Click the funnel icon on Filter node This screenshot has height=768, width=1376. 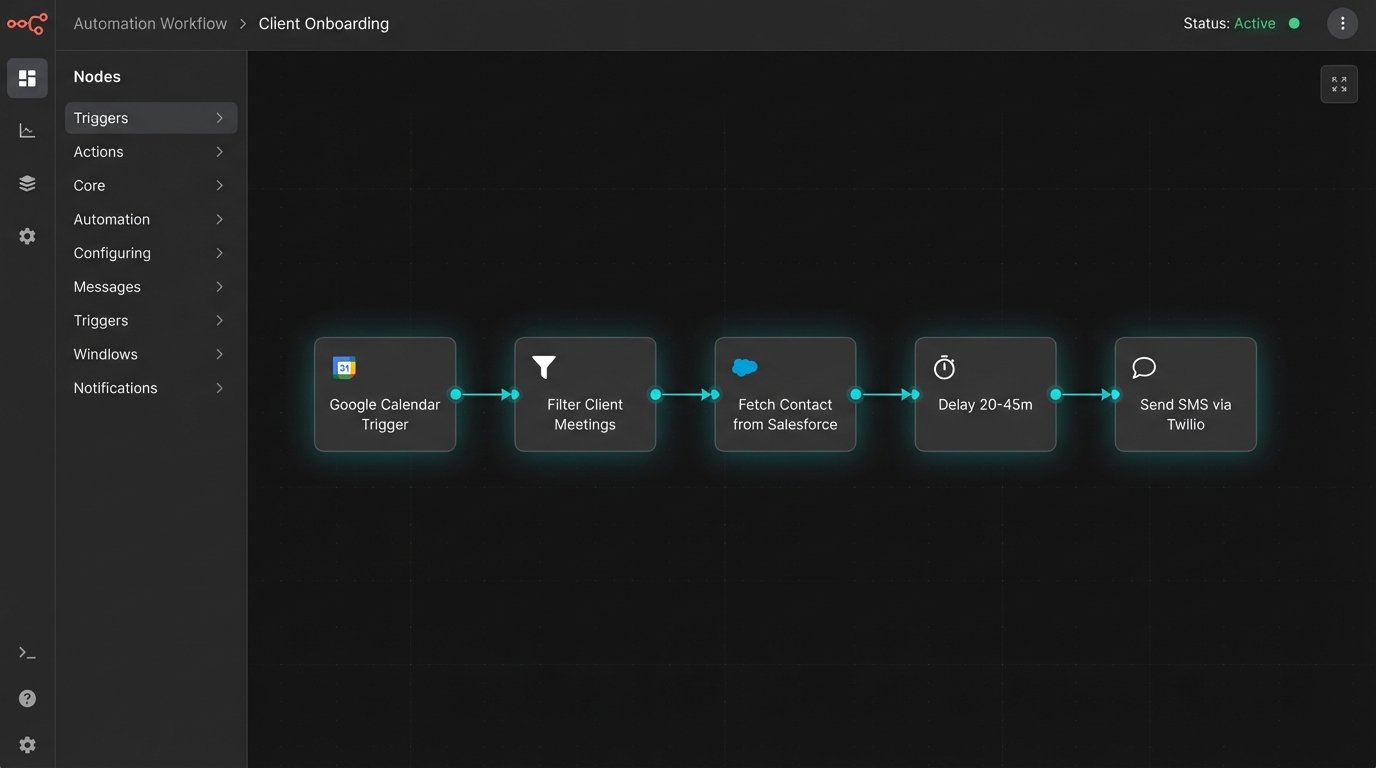544,368
